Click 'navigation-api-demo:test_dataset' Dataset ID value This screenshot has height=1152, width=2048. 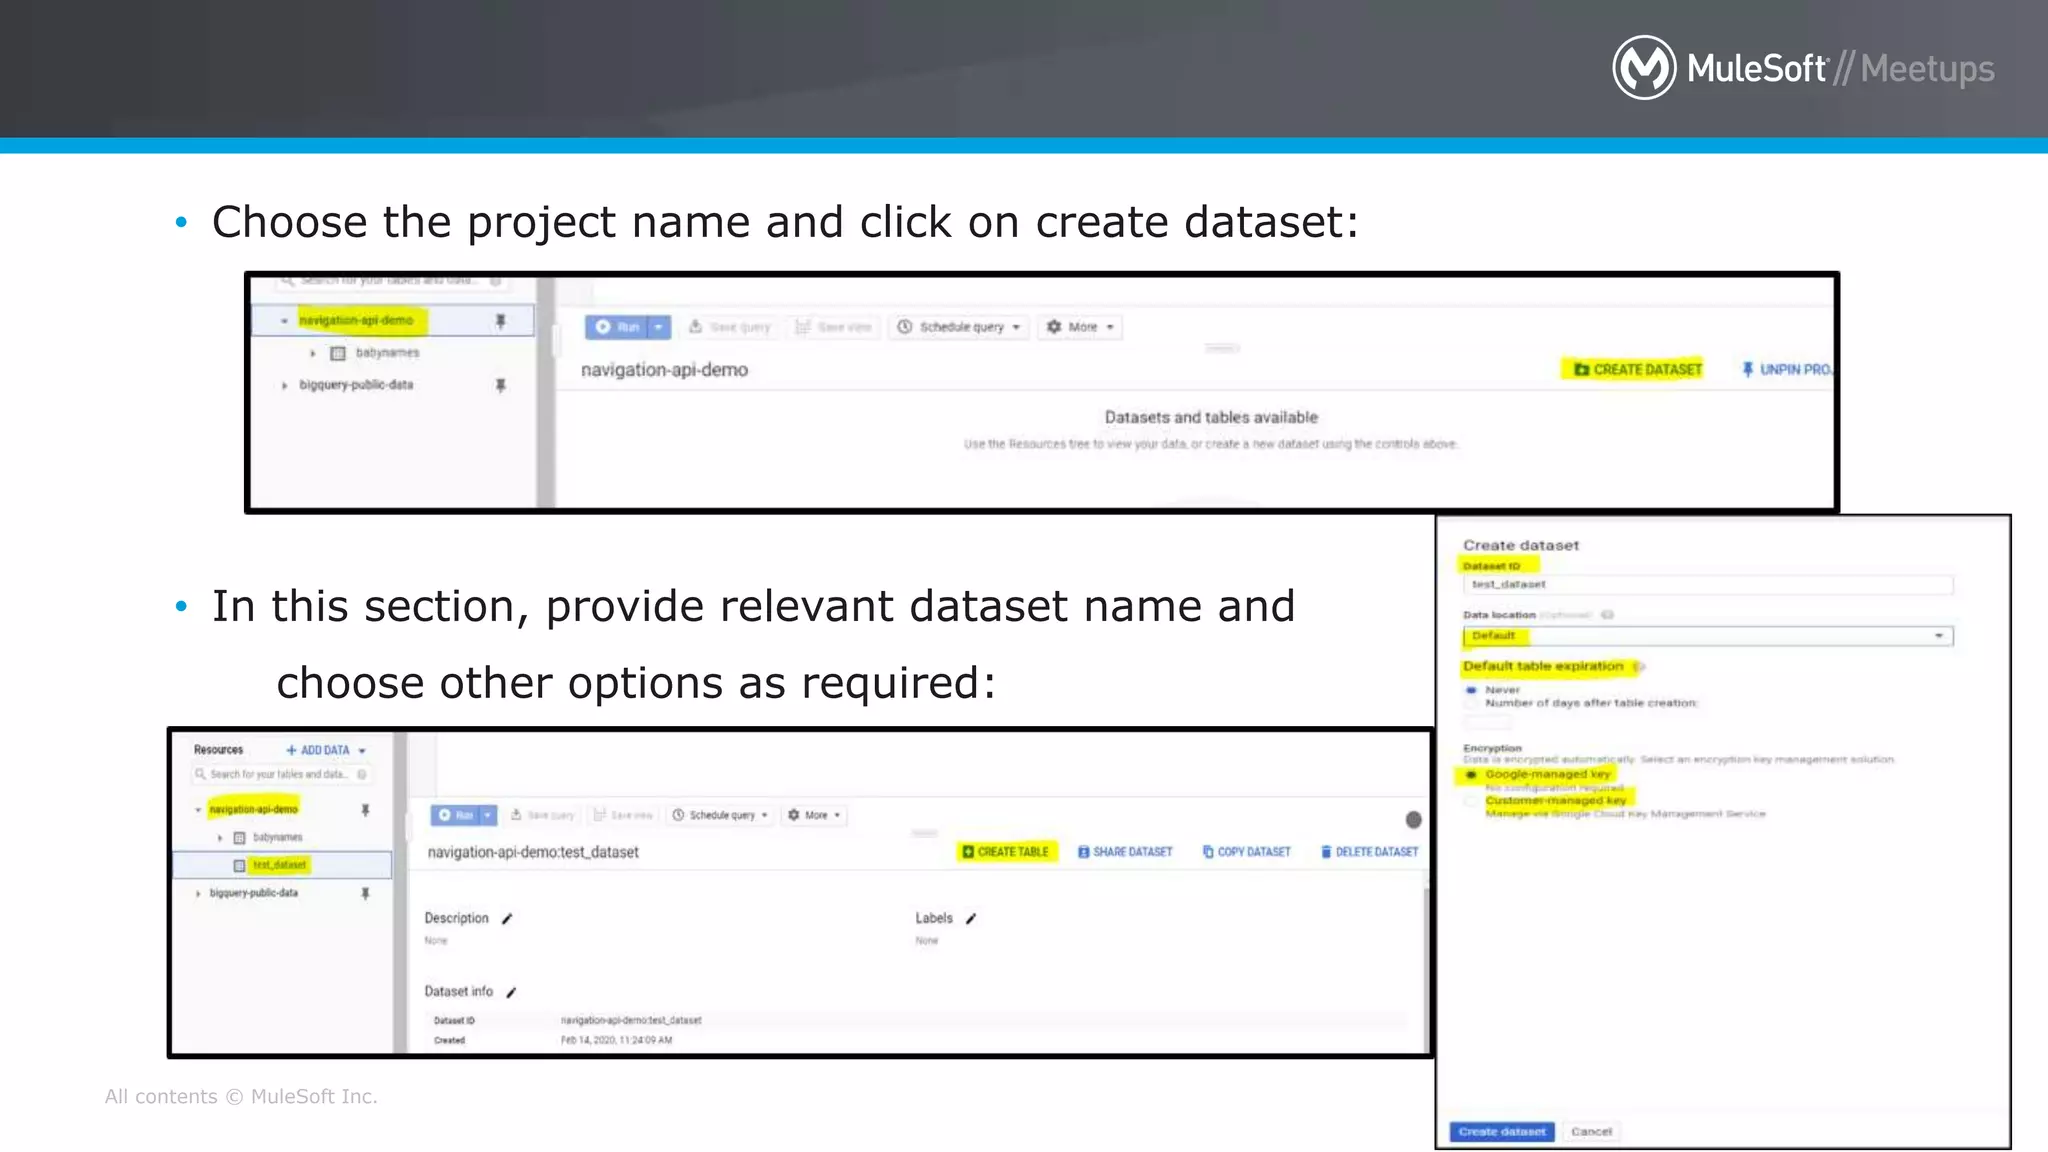(x=631, y=1021)
